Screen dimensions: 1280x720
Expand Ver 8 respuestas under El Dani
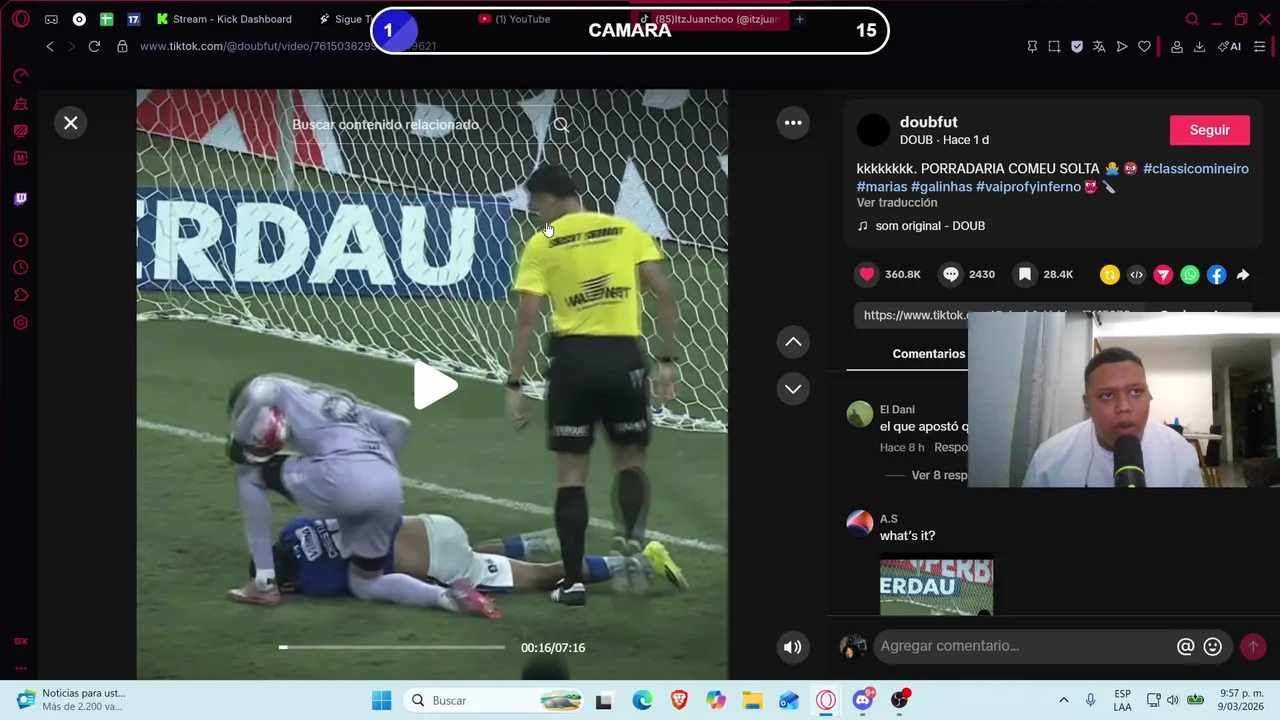coord(939,475)
